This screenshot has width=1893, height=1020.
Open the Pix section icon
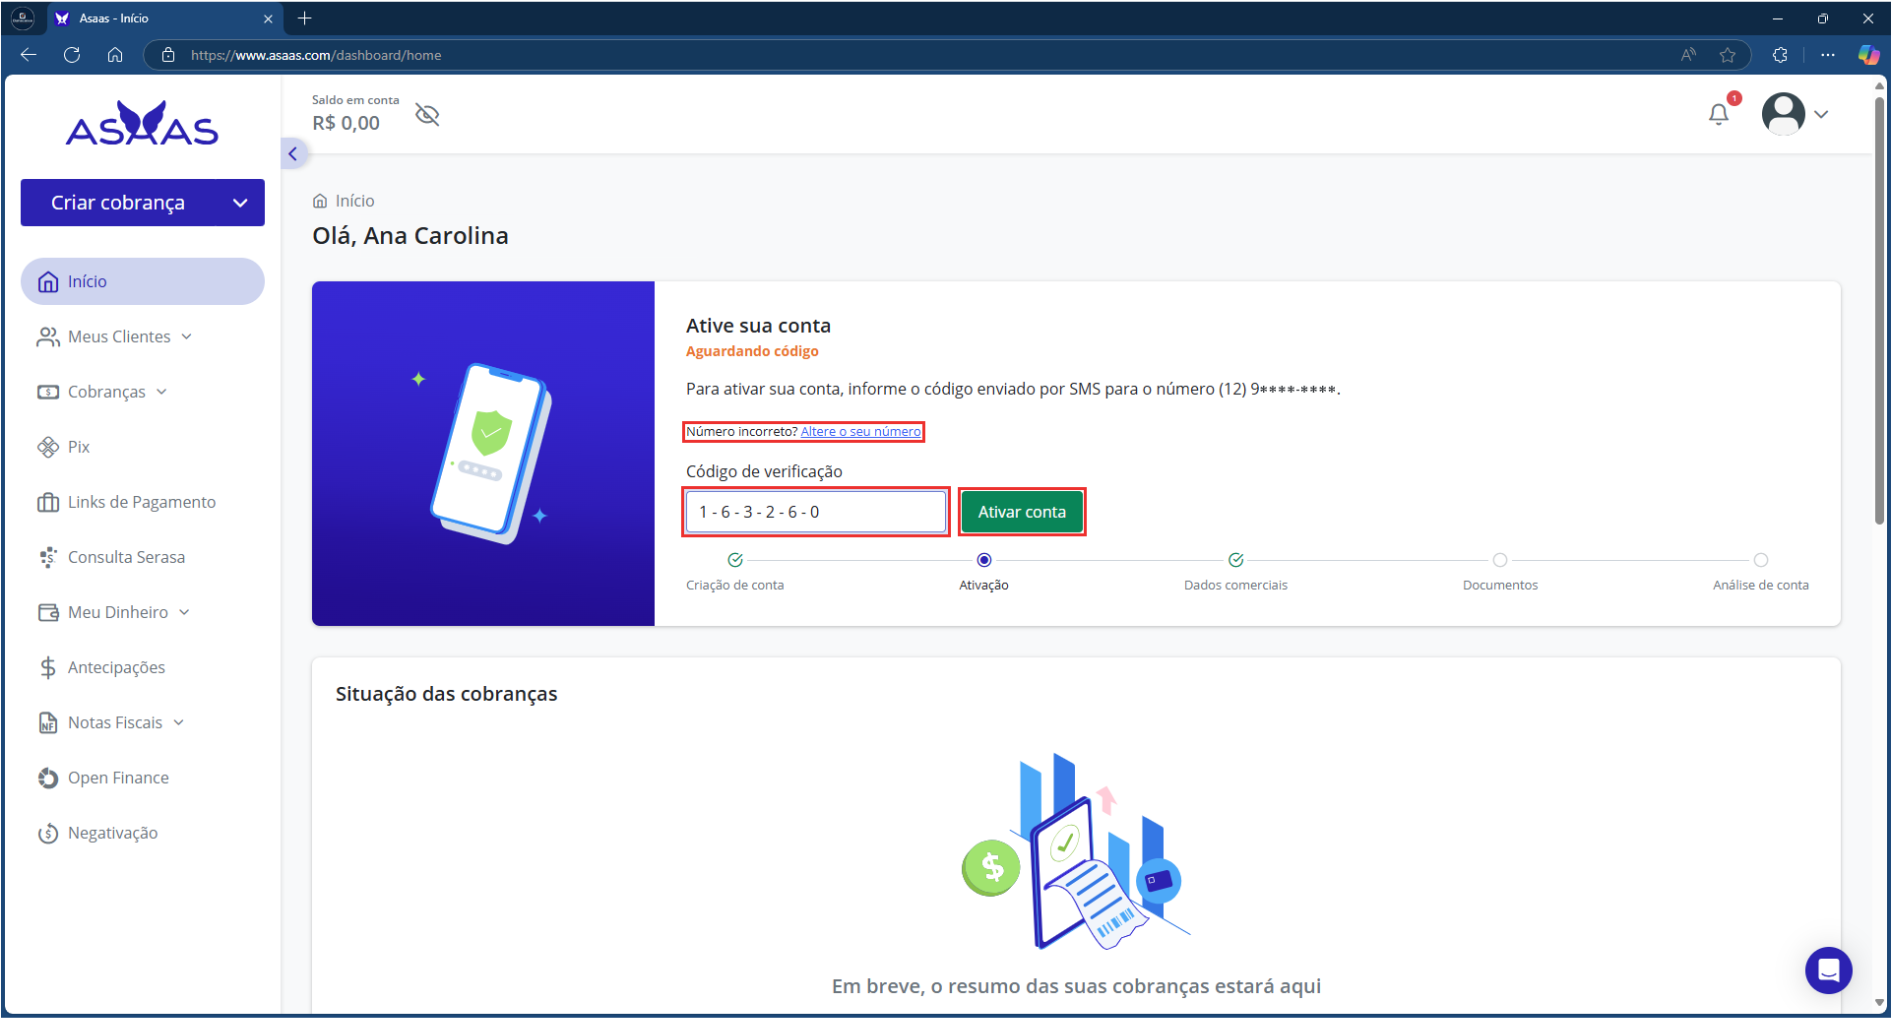click(x=48, y=447)
